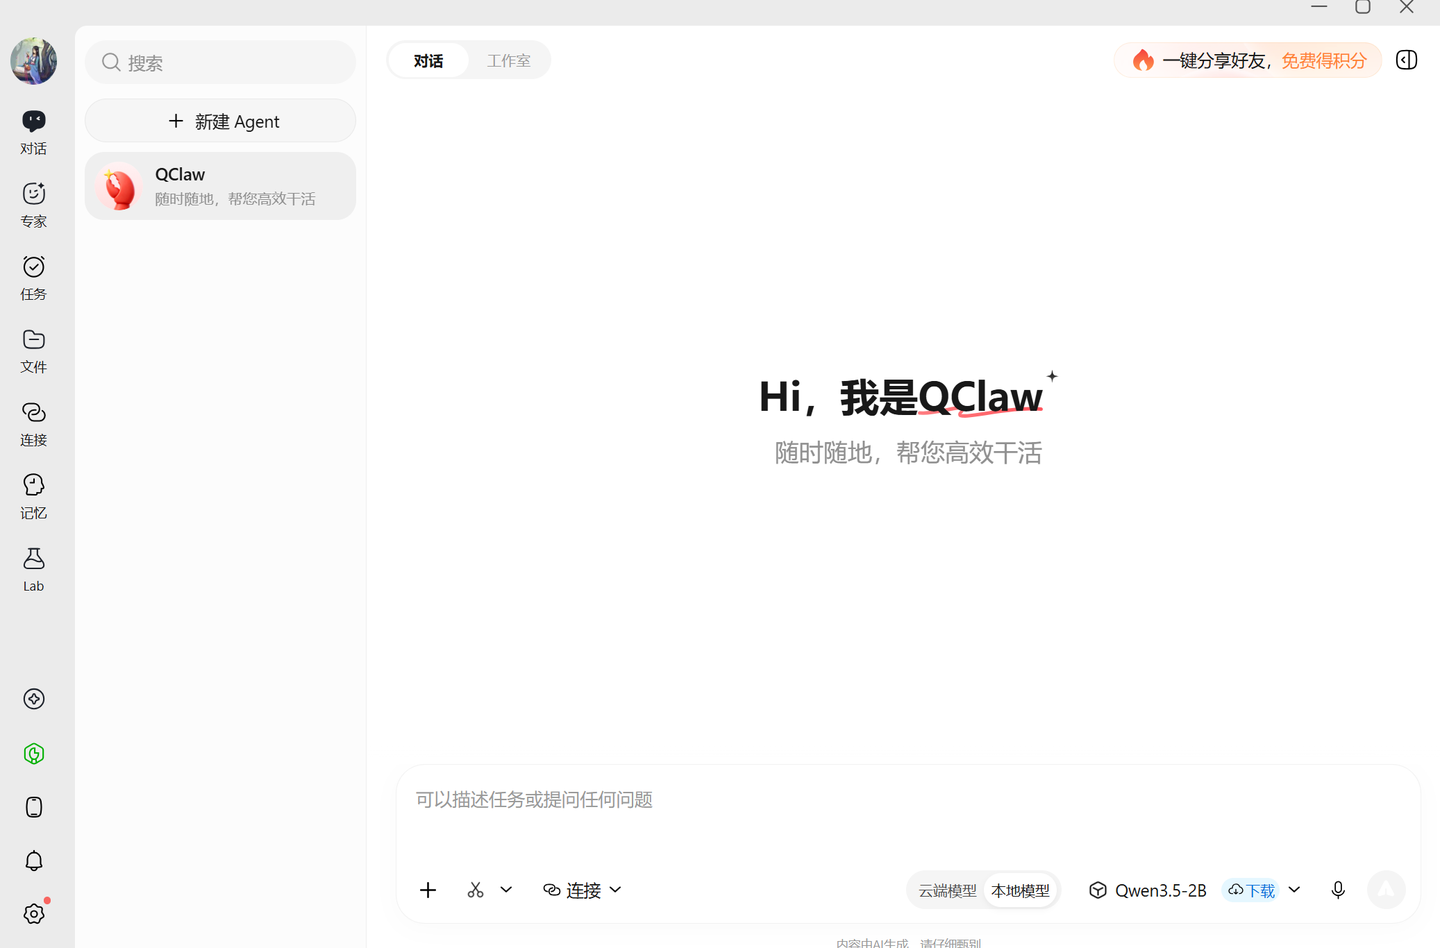This screenshot has width=1440, height=948.
Task: Click the Qwen3.5-2B model name
Action: [x=1161, y=890]
